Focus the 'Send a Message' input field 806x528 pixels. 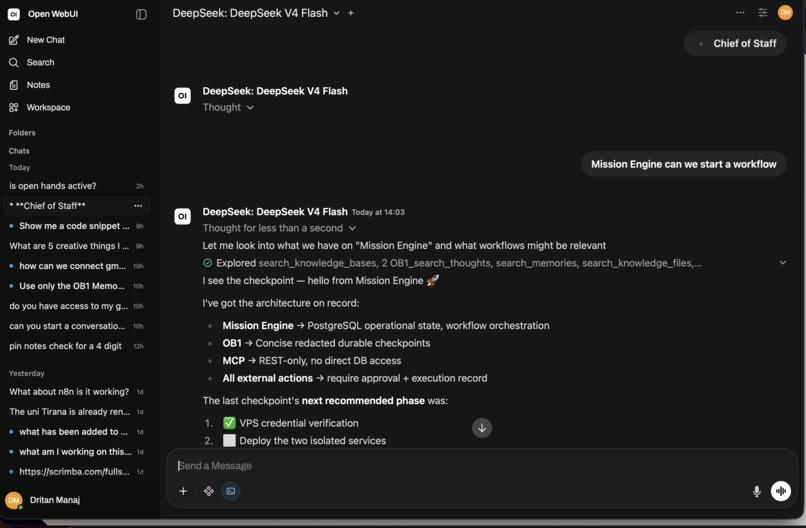[x=481, y=466]
